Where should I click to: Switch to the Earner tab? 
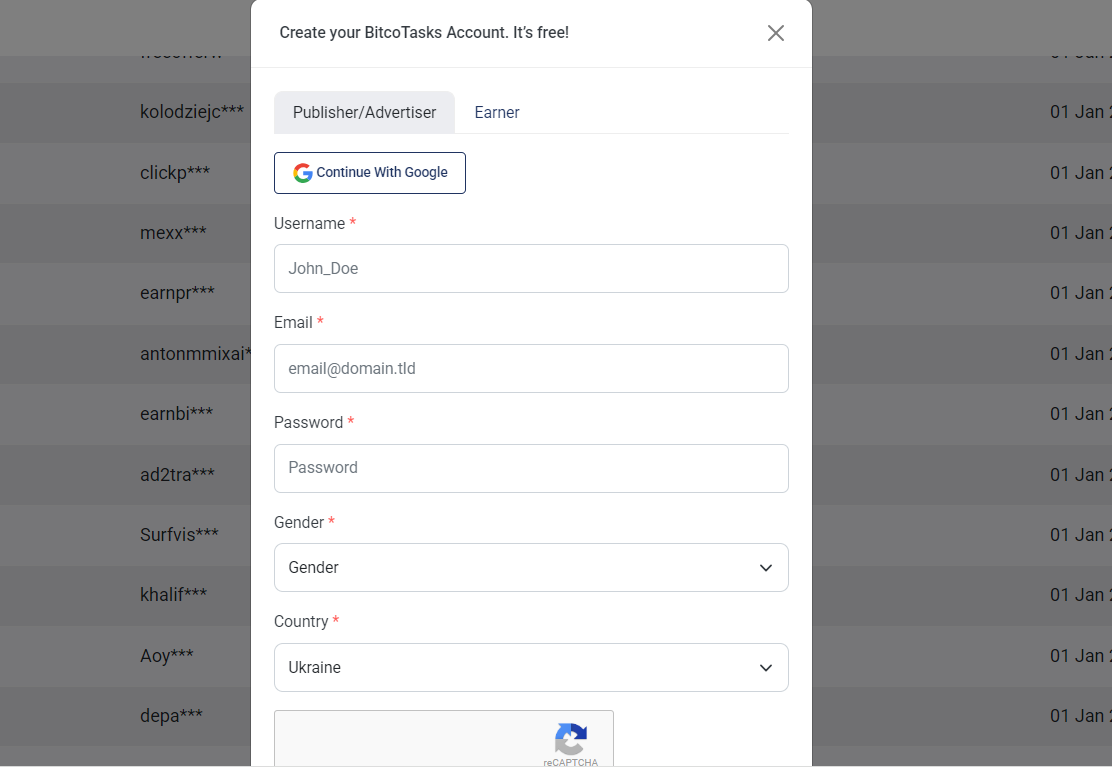tap(496, 112)
